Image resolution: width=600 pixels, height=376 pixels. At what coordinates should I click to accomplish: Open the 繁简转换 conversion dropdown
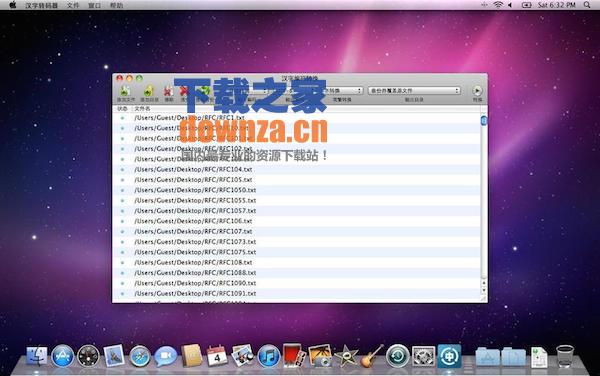coord(342,91)
